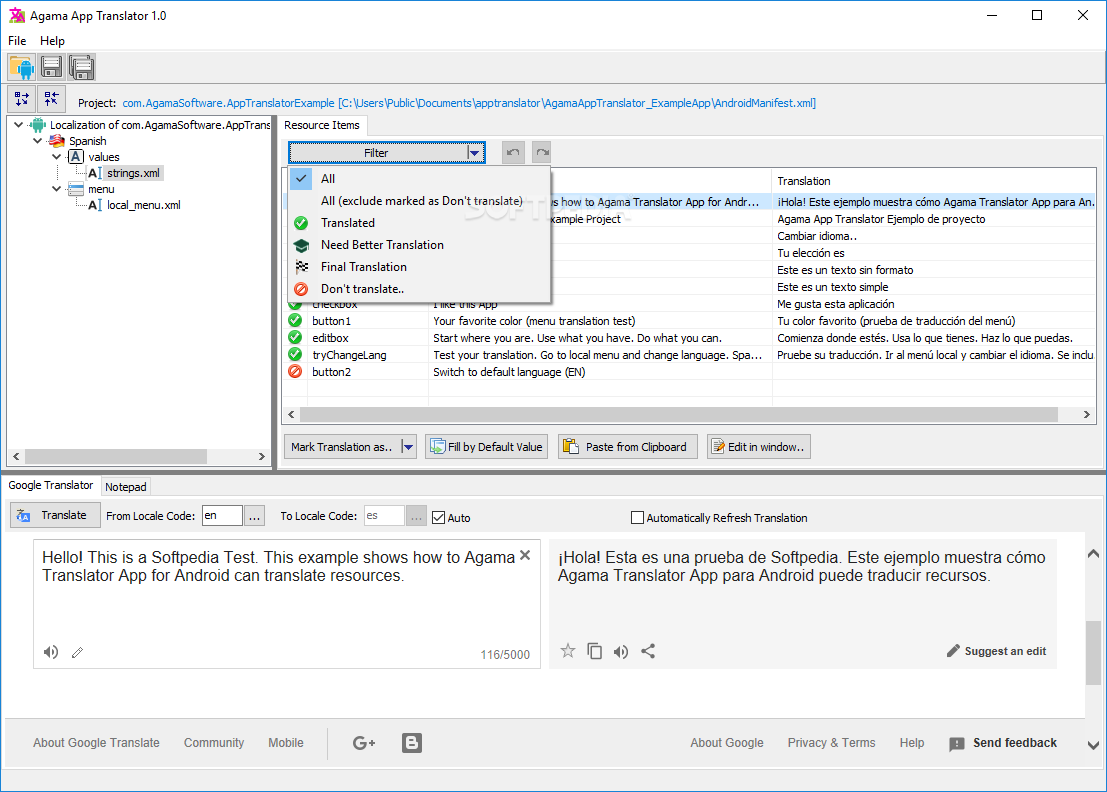Image resolution: width=1107 pixels, height=792 pixels.
Task: Open About Google Translate link
Action: pos(96,743)
